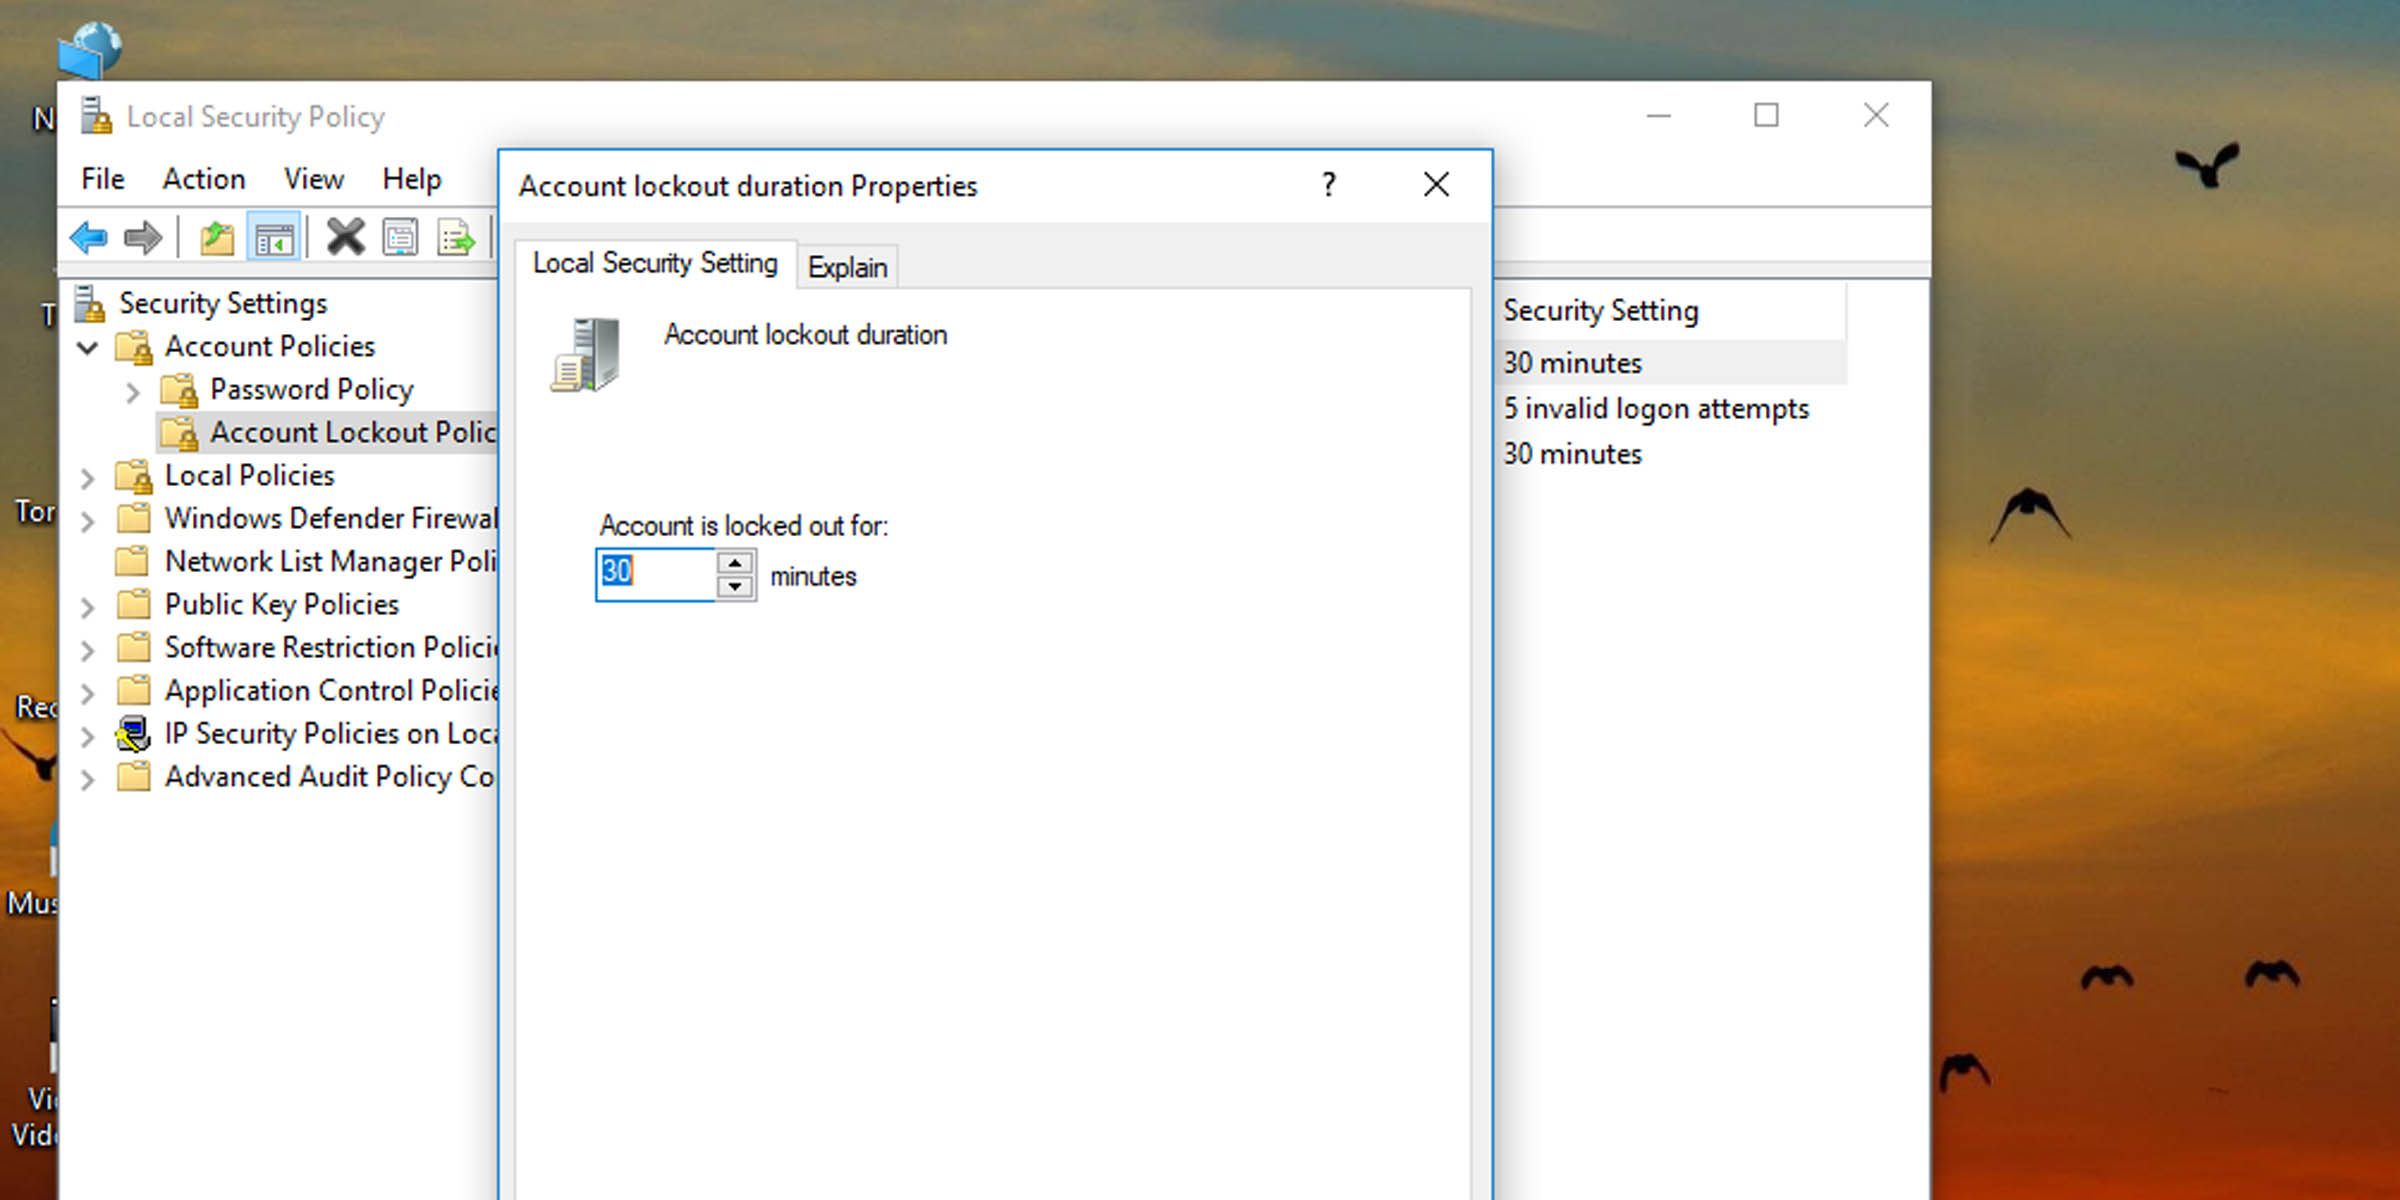Decrease lockout minutes with down spinner
The image size is (2400, 1200).
(735, 587)
